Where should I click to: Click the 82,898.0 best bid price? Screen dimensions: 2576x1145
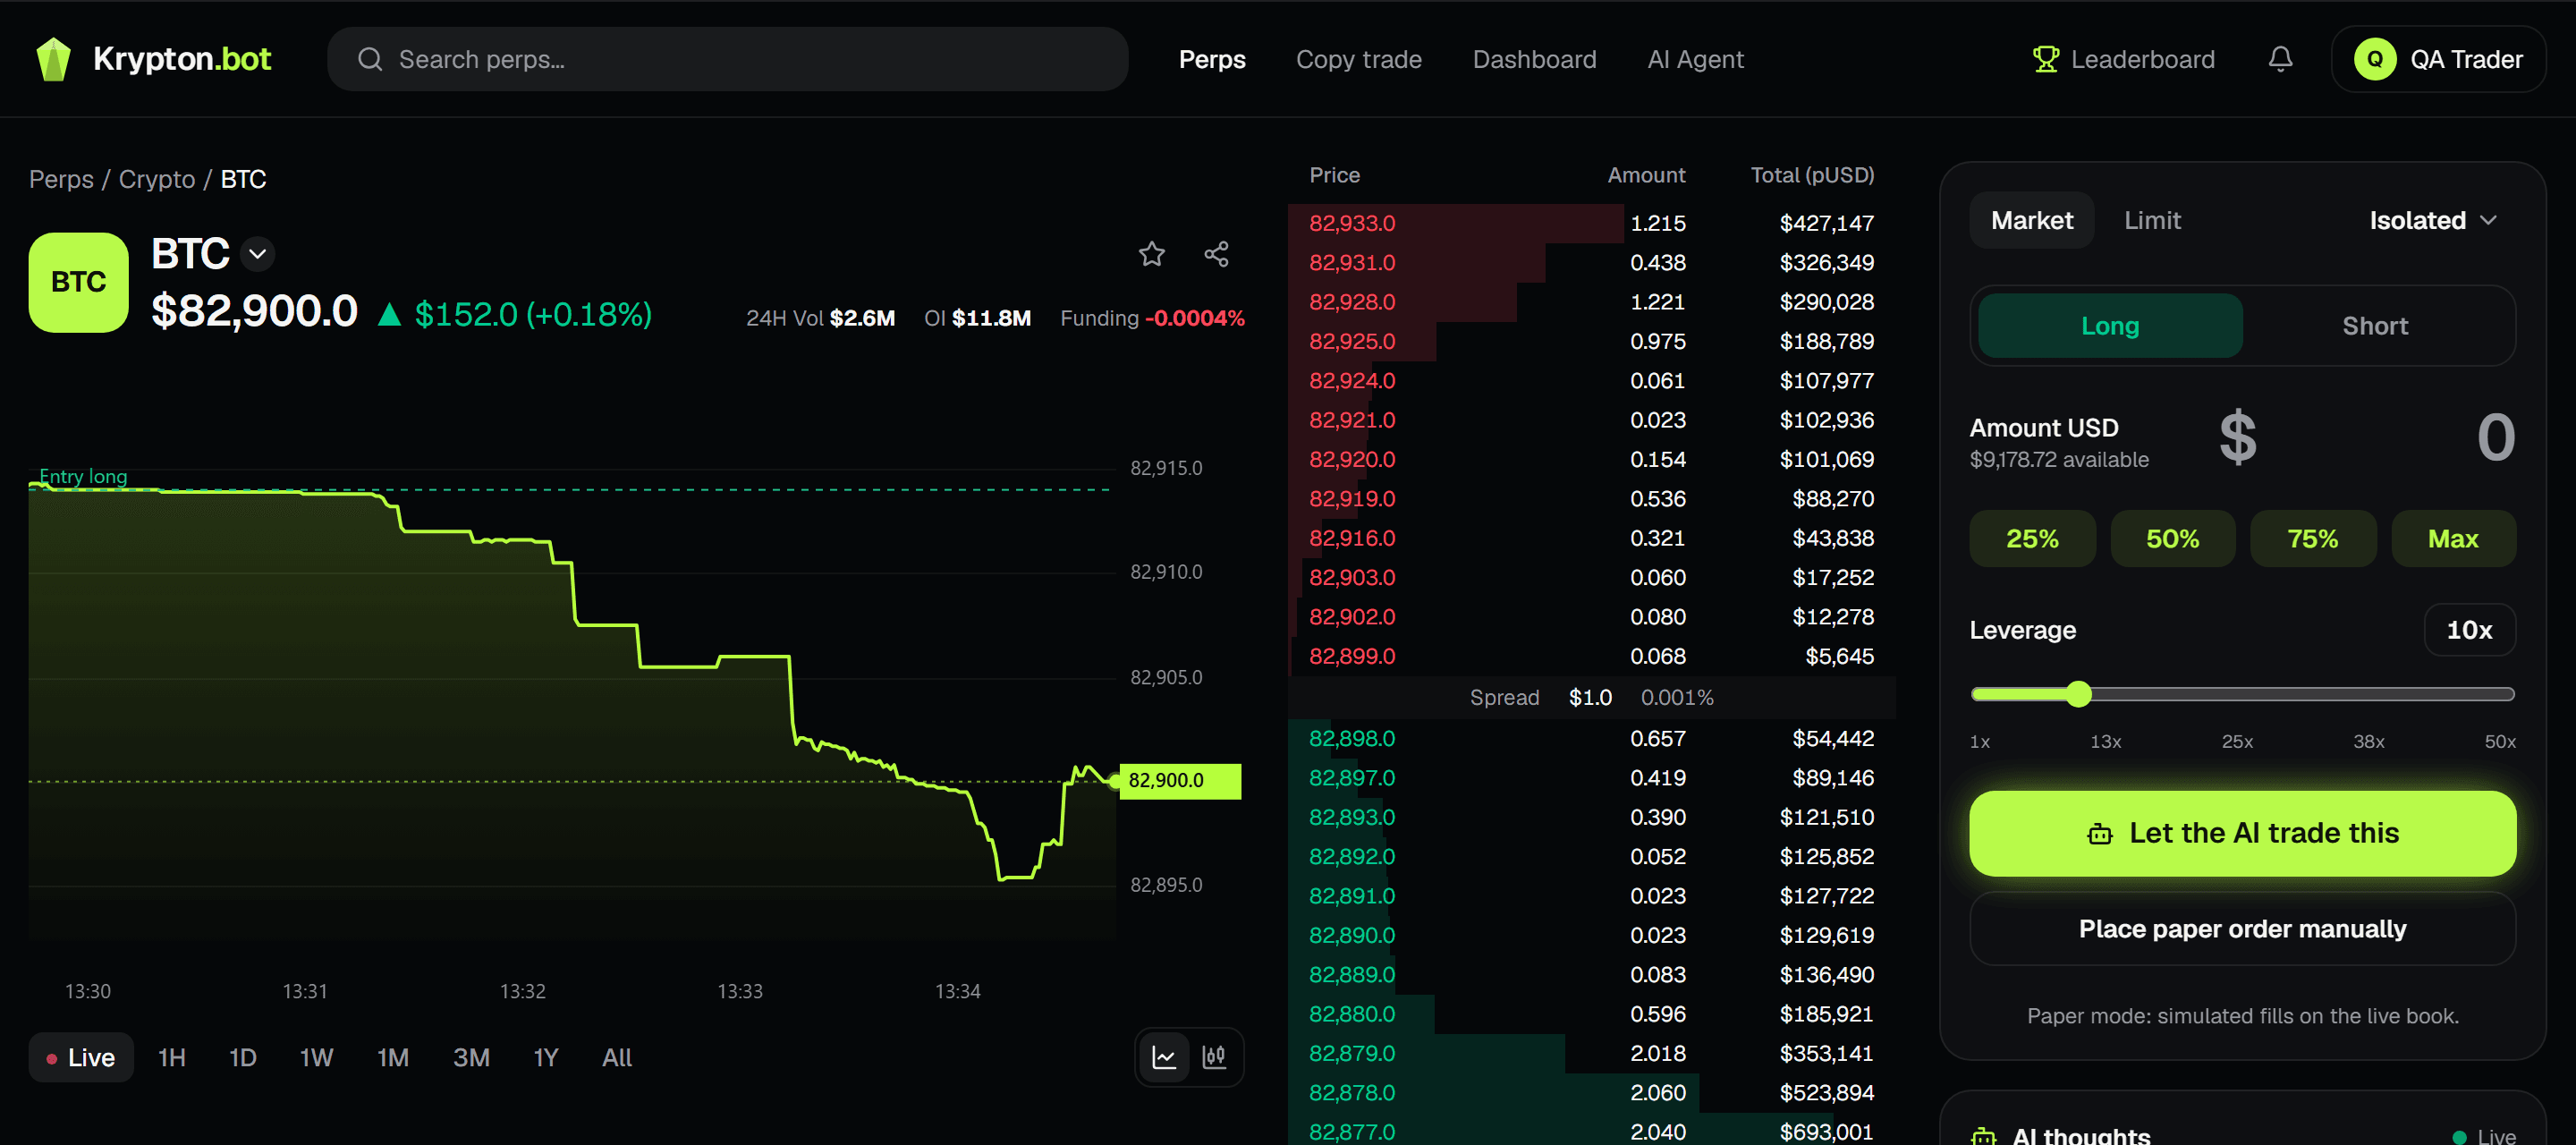click(x=1352, y=739)
